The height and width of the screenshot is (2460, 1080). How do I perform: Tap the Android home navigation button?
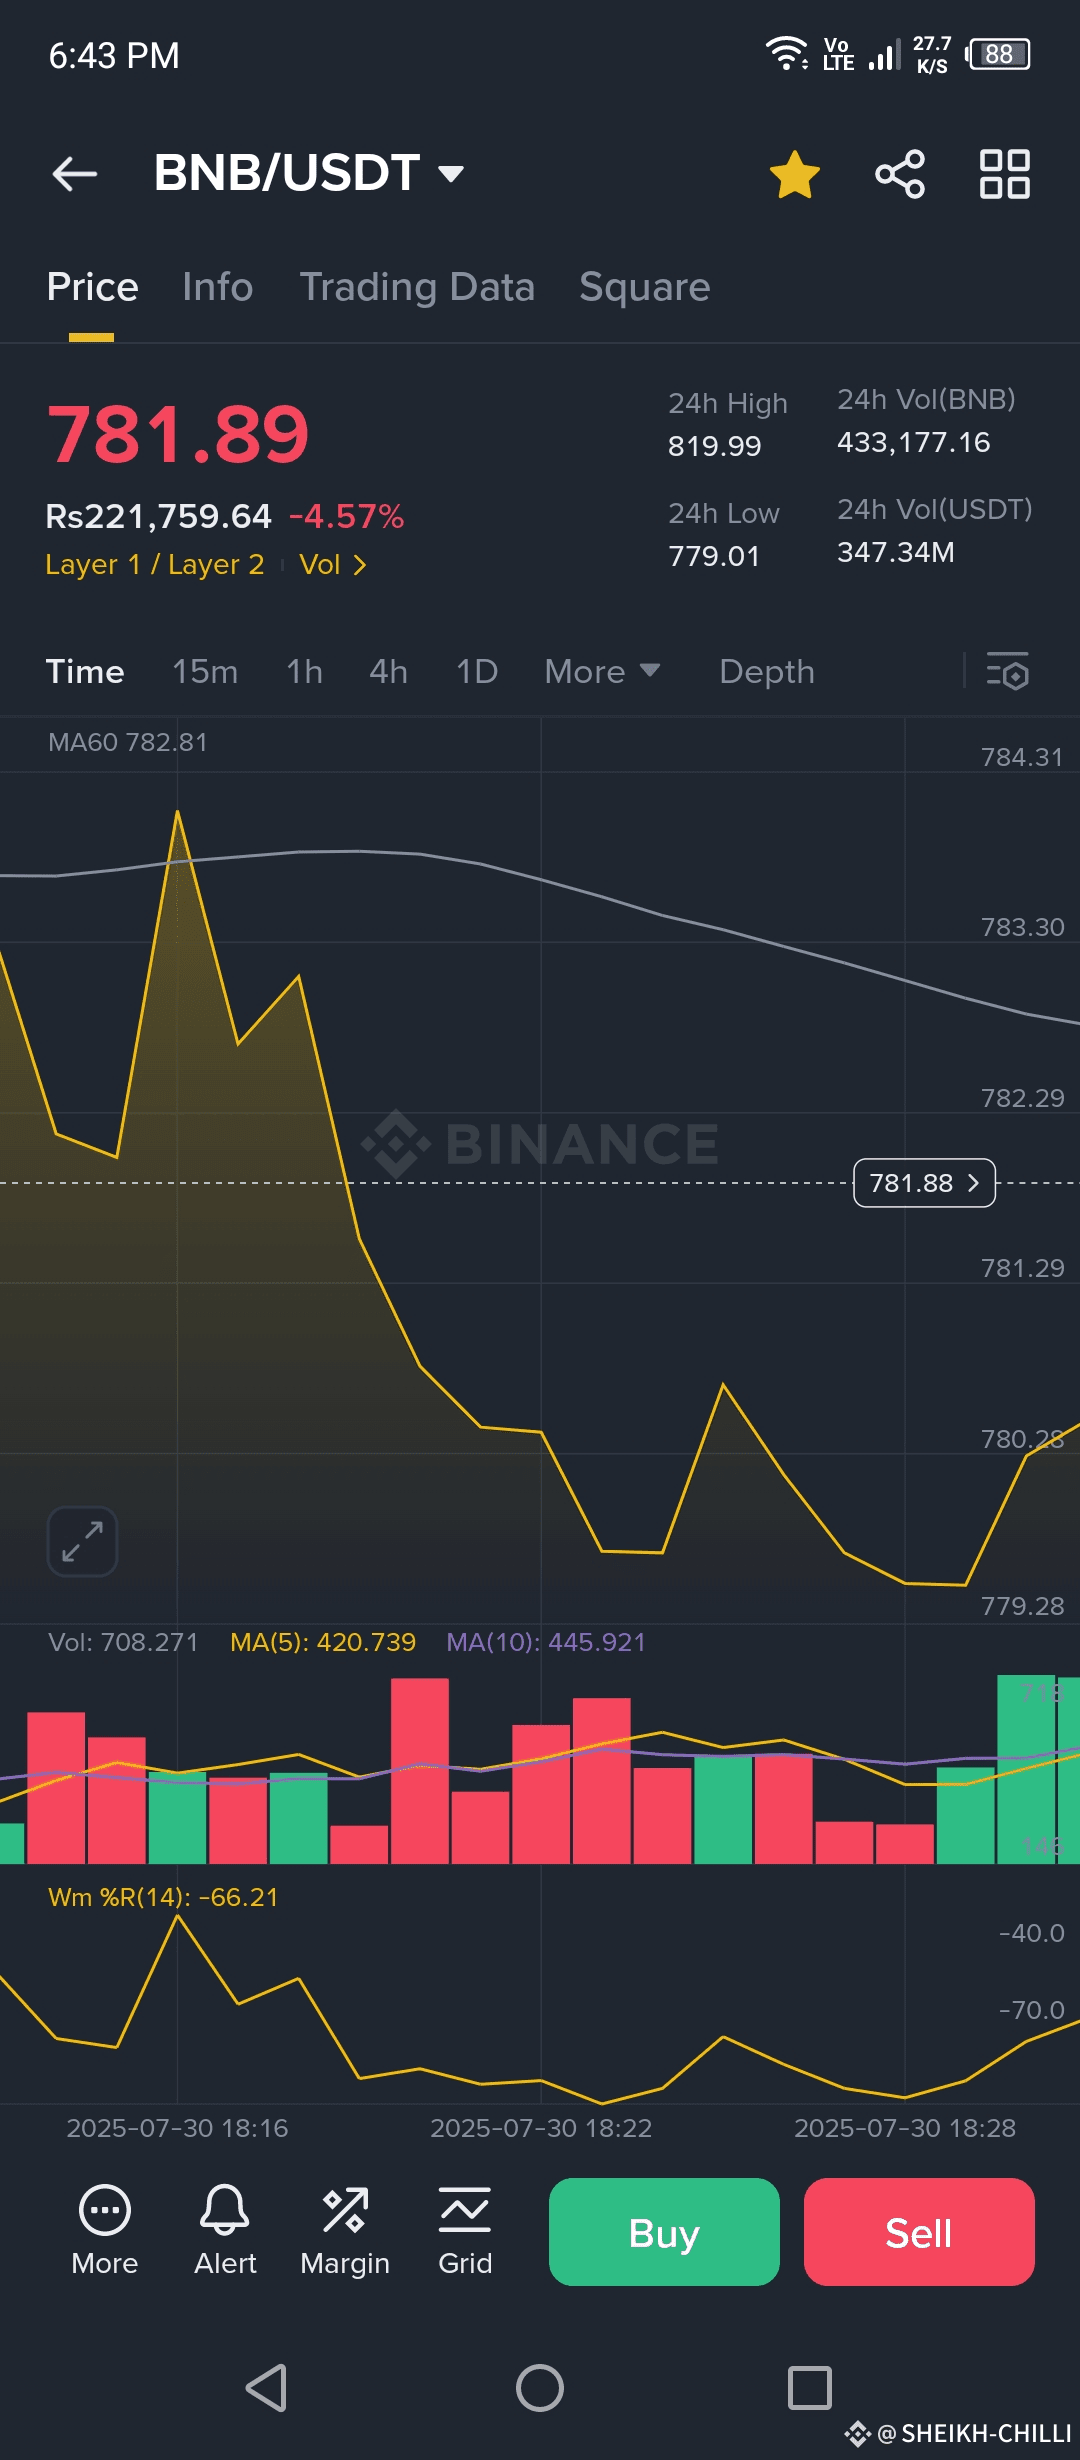tap(540, 2388)
